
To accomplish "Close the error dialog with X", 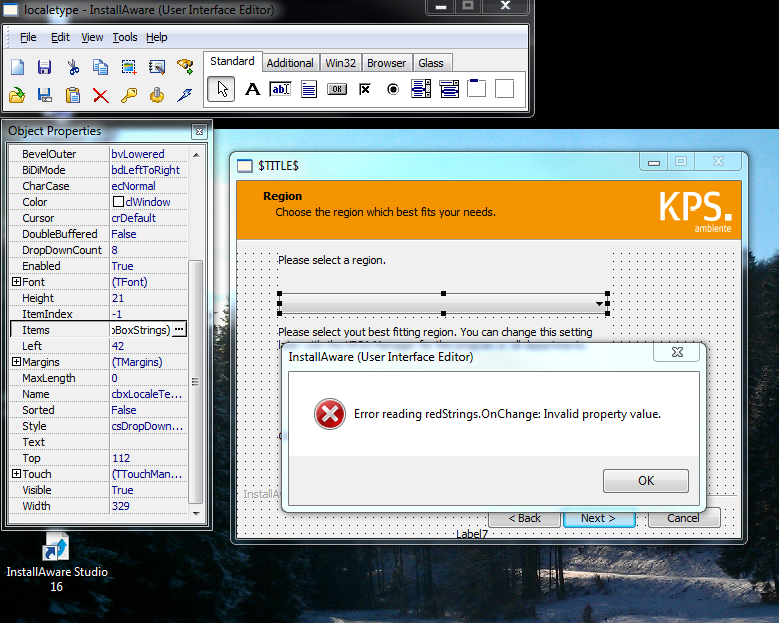I will coord(677,352).
